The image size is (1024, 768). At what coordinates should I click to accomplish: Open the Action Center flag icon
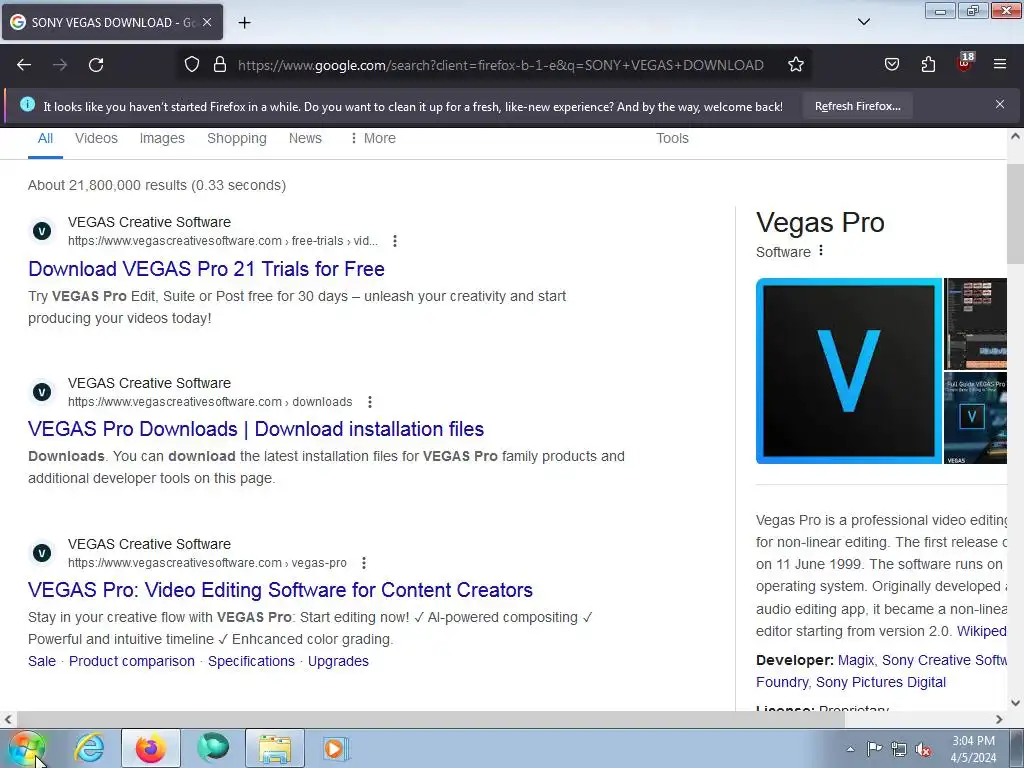click(x=874, y=749)
